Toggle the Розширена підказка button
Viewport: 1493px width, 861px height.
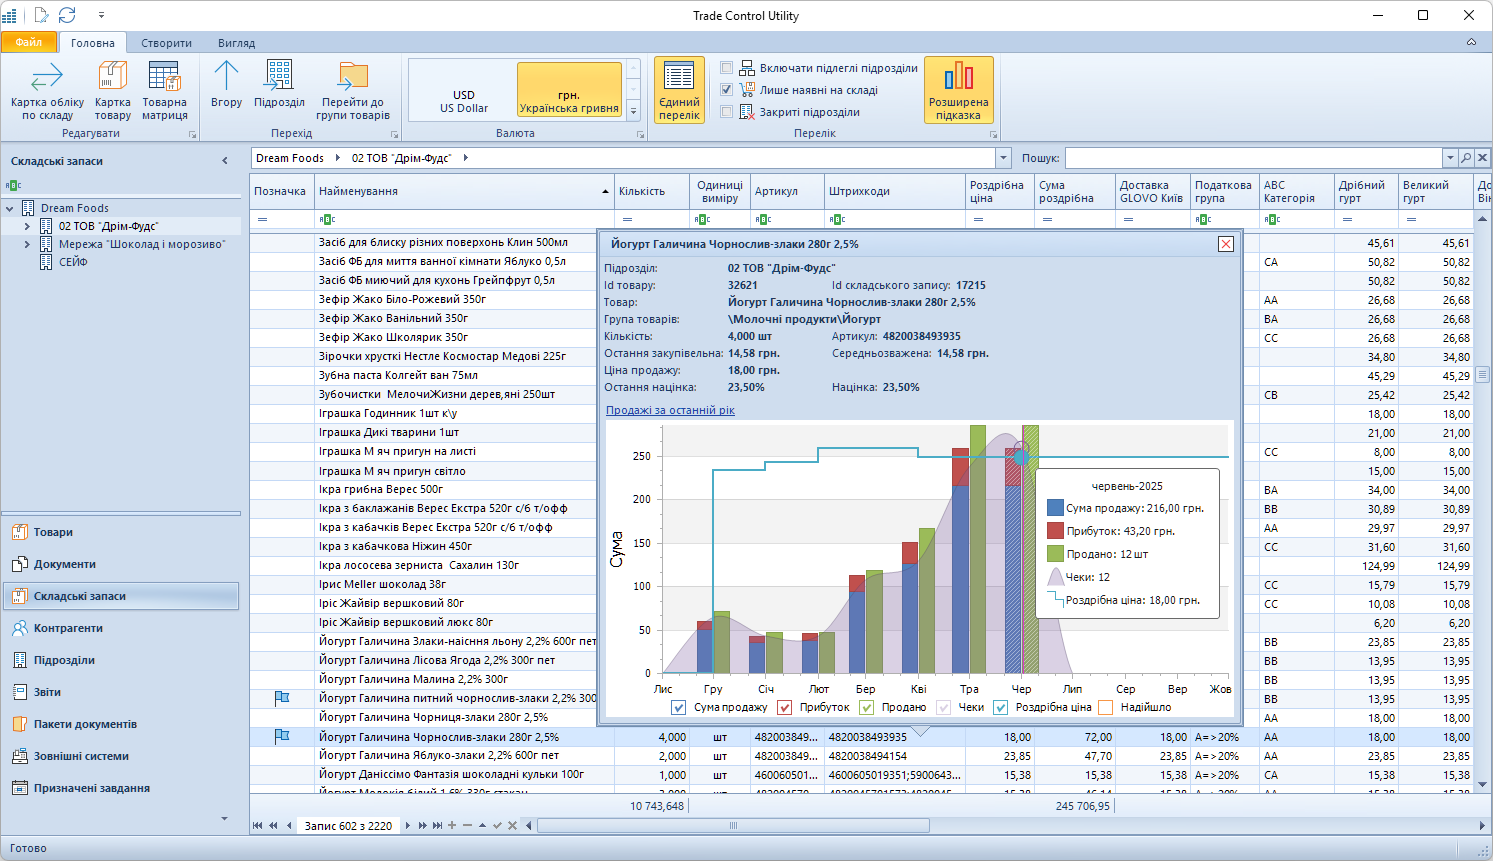[958, 90]
